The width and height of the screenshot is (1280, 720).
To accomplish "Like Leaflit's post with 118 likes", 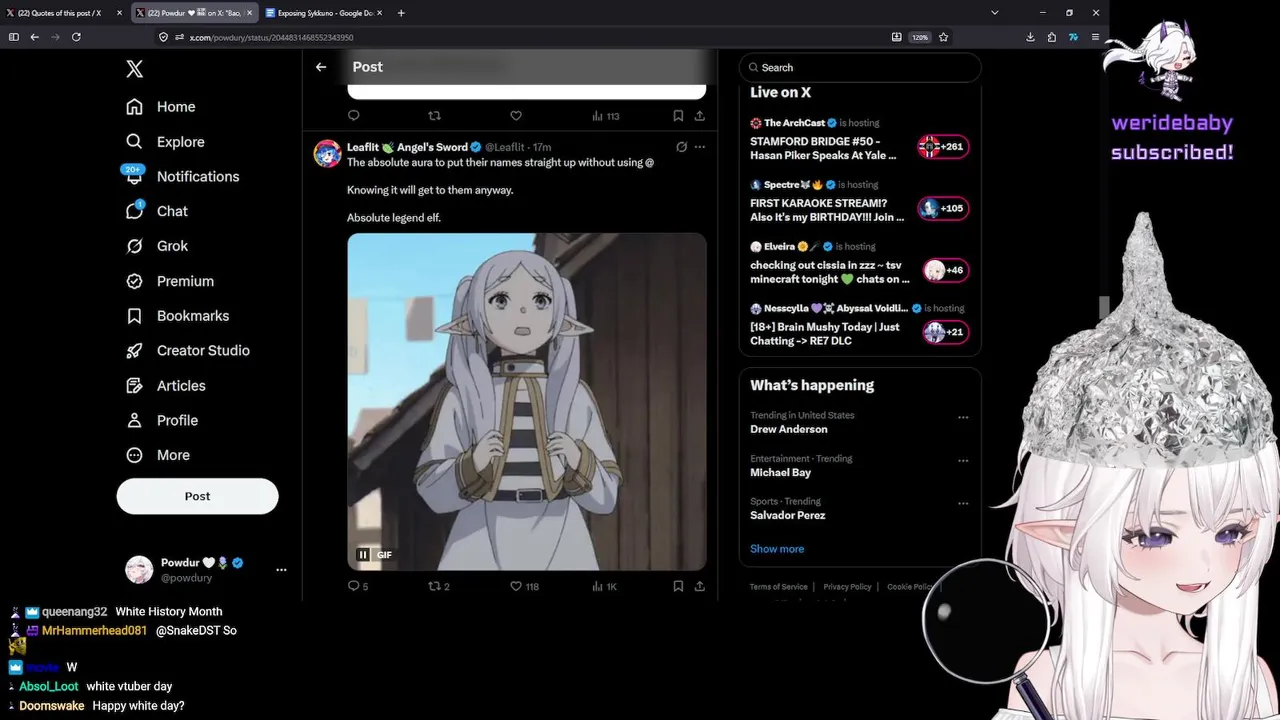I will point(524,586).
